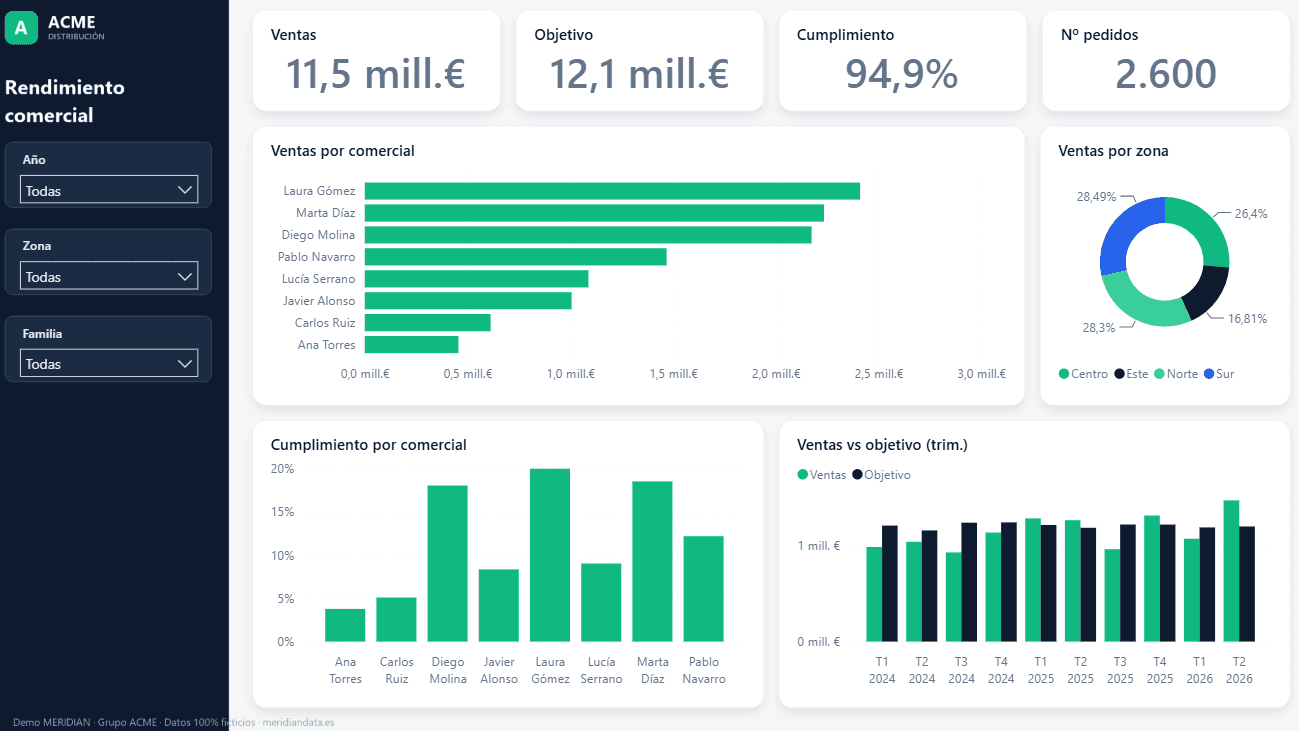Viewport: 1299px width, 731px height.
Task: Click Javier Alonso compliance column
Action: (499, 605)
